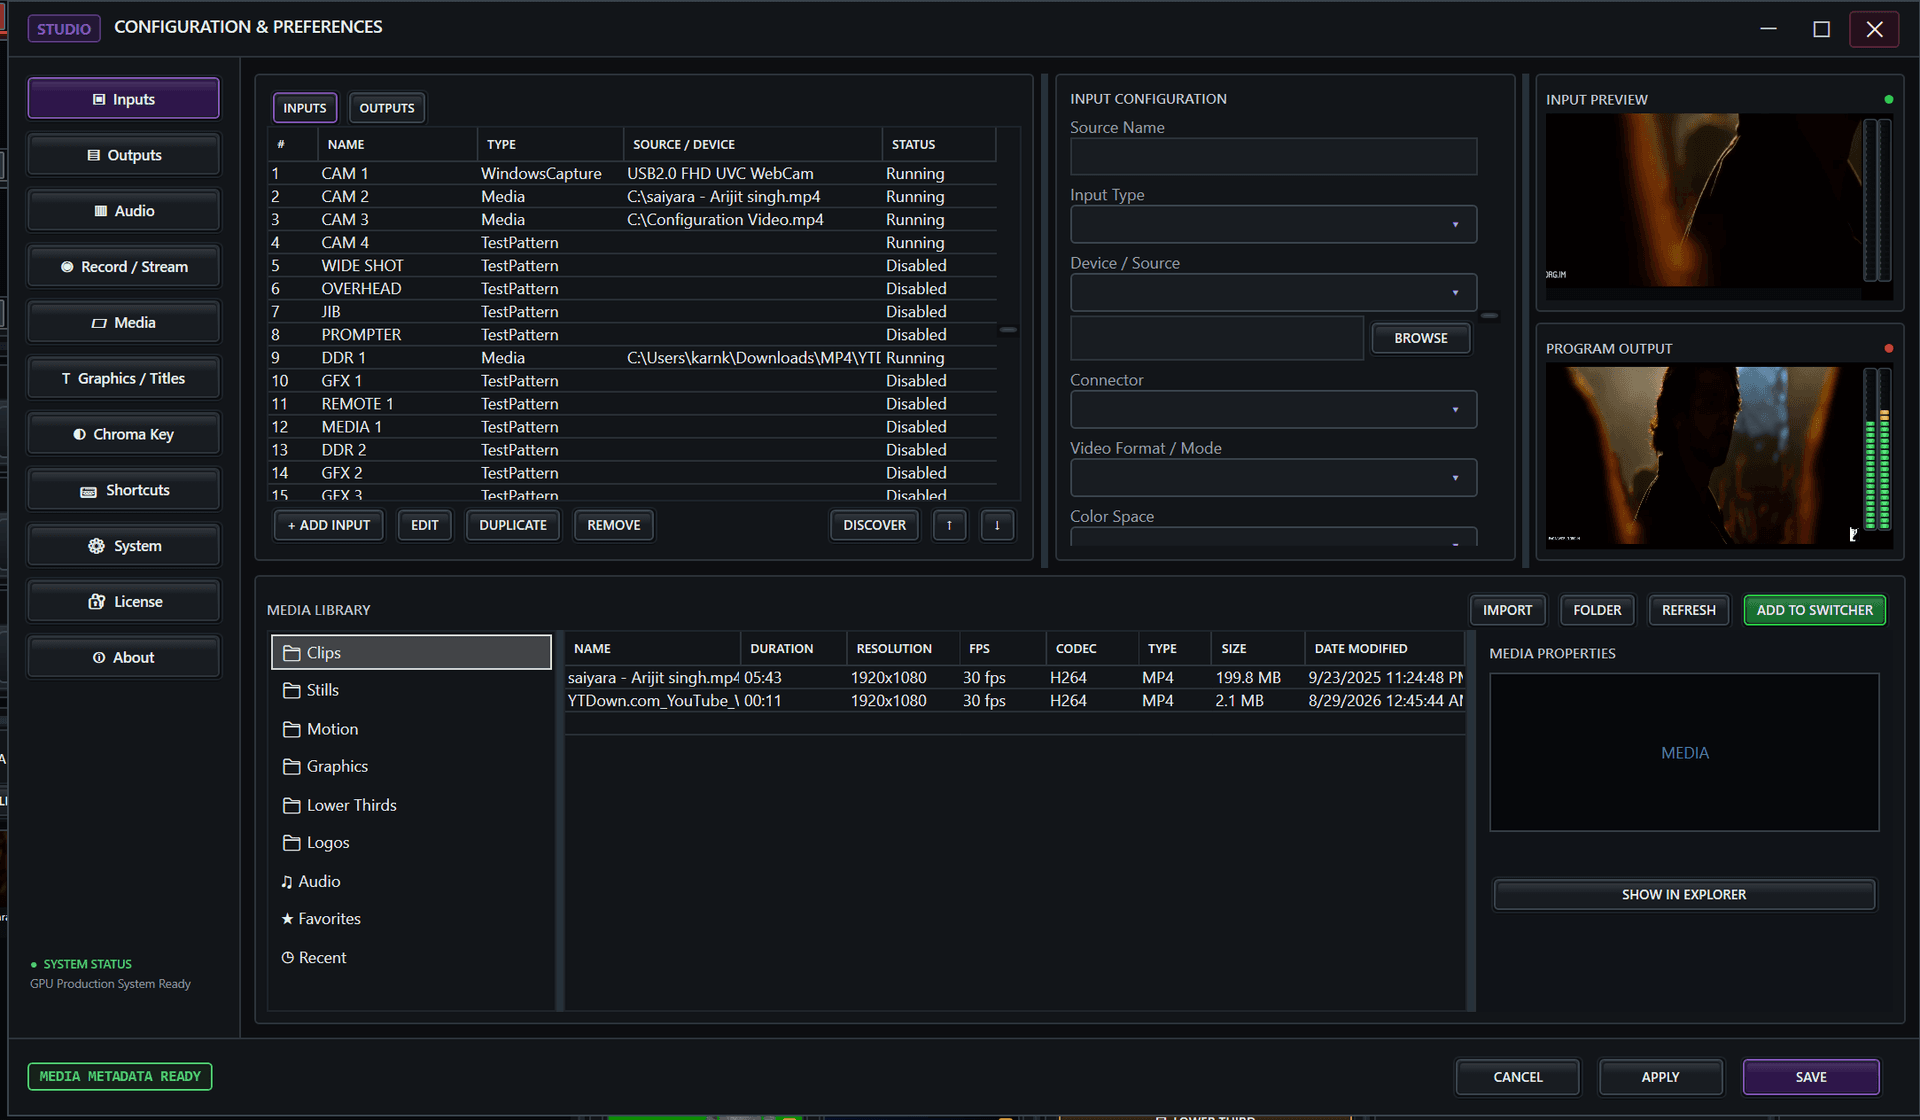
Task: Select the DDR 1 input row
Action: (632, 358)
